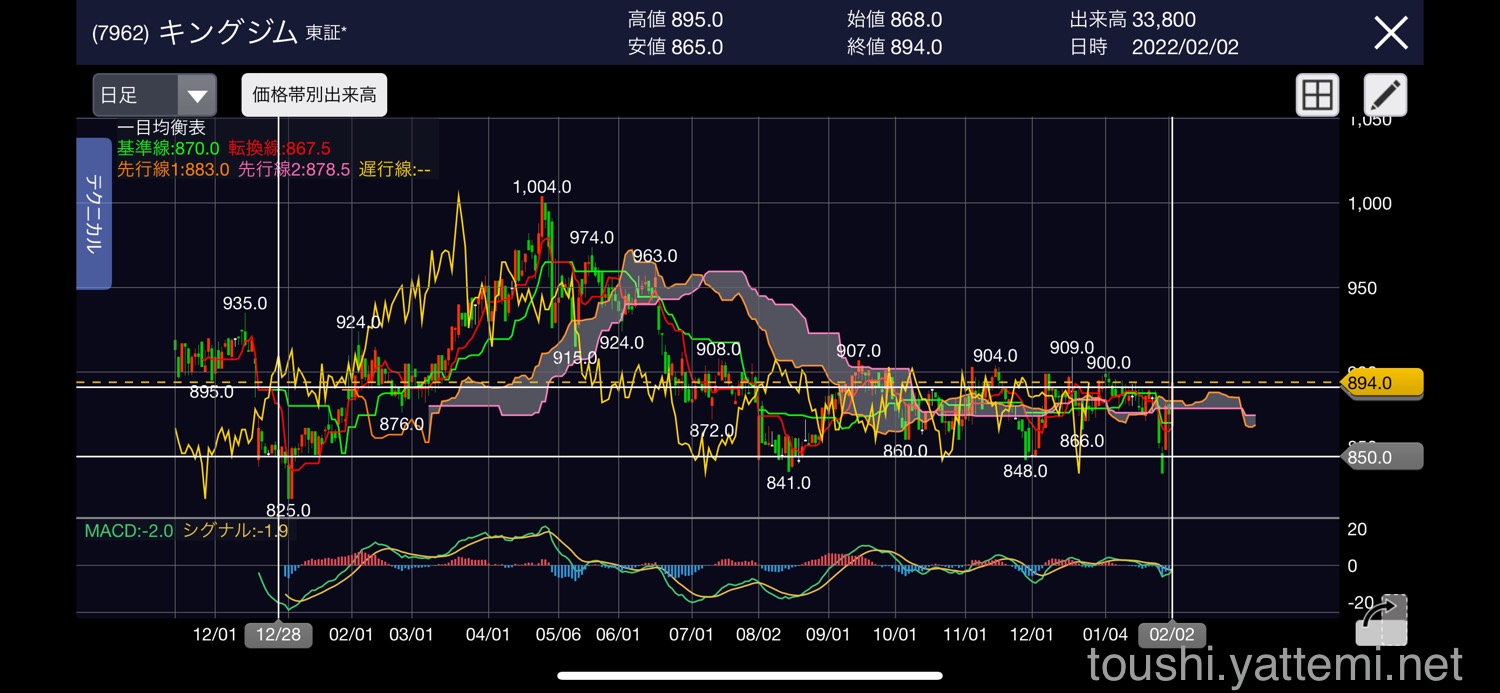Tap the シグナル legend in MACD pane
The width and height of the screenshot is (1500, 693).
[236, 531]
